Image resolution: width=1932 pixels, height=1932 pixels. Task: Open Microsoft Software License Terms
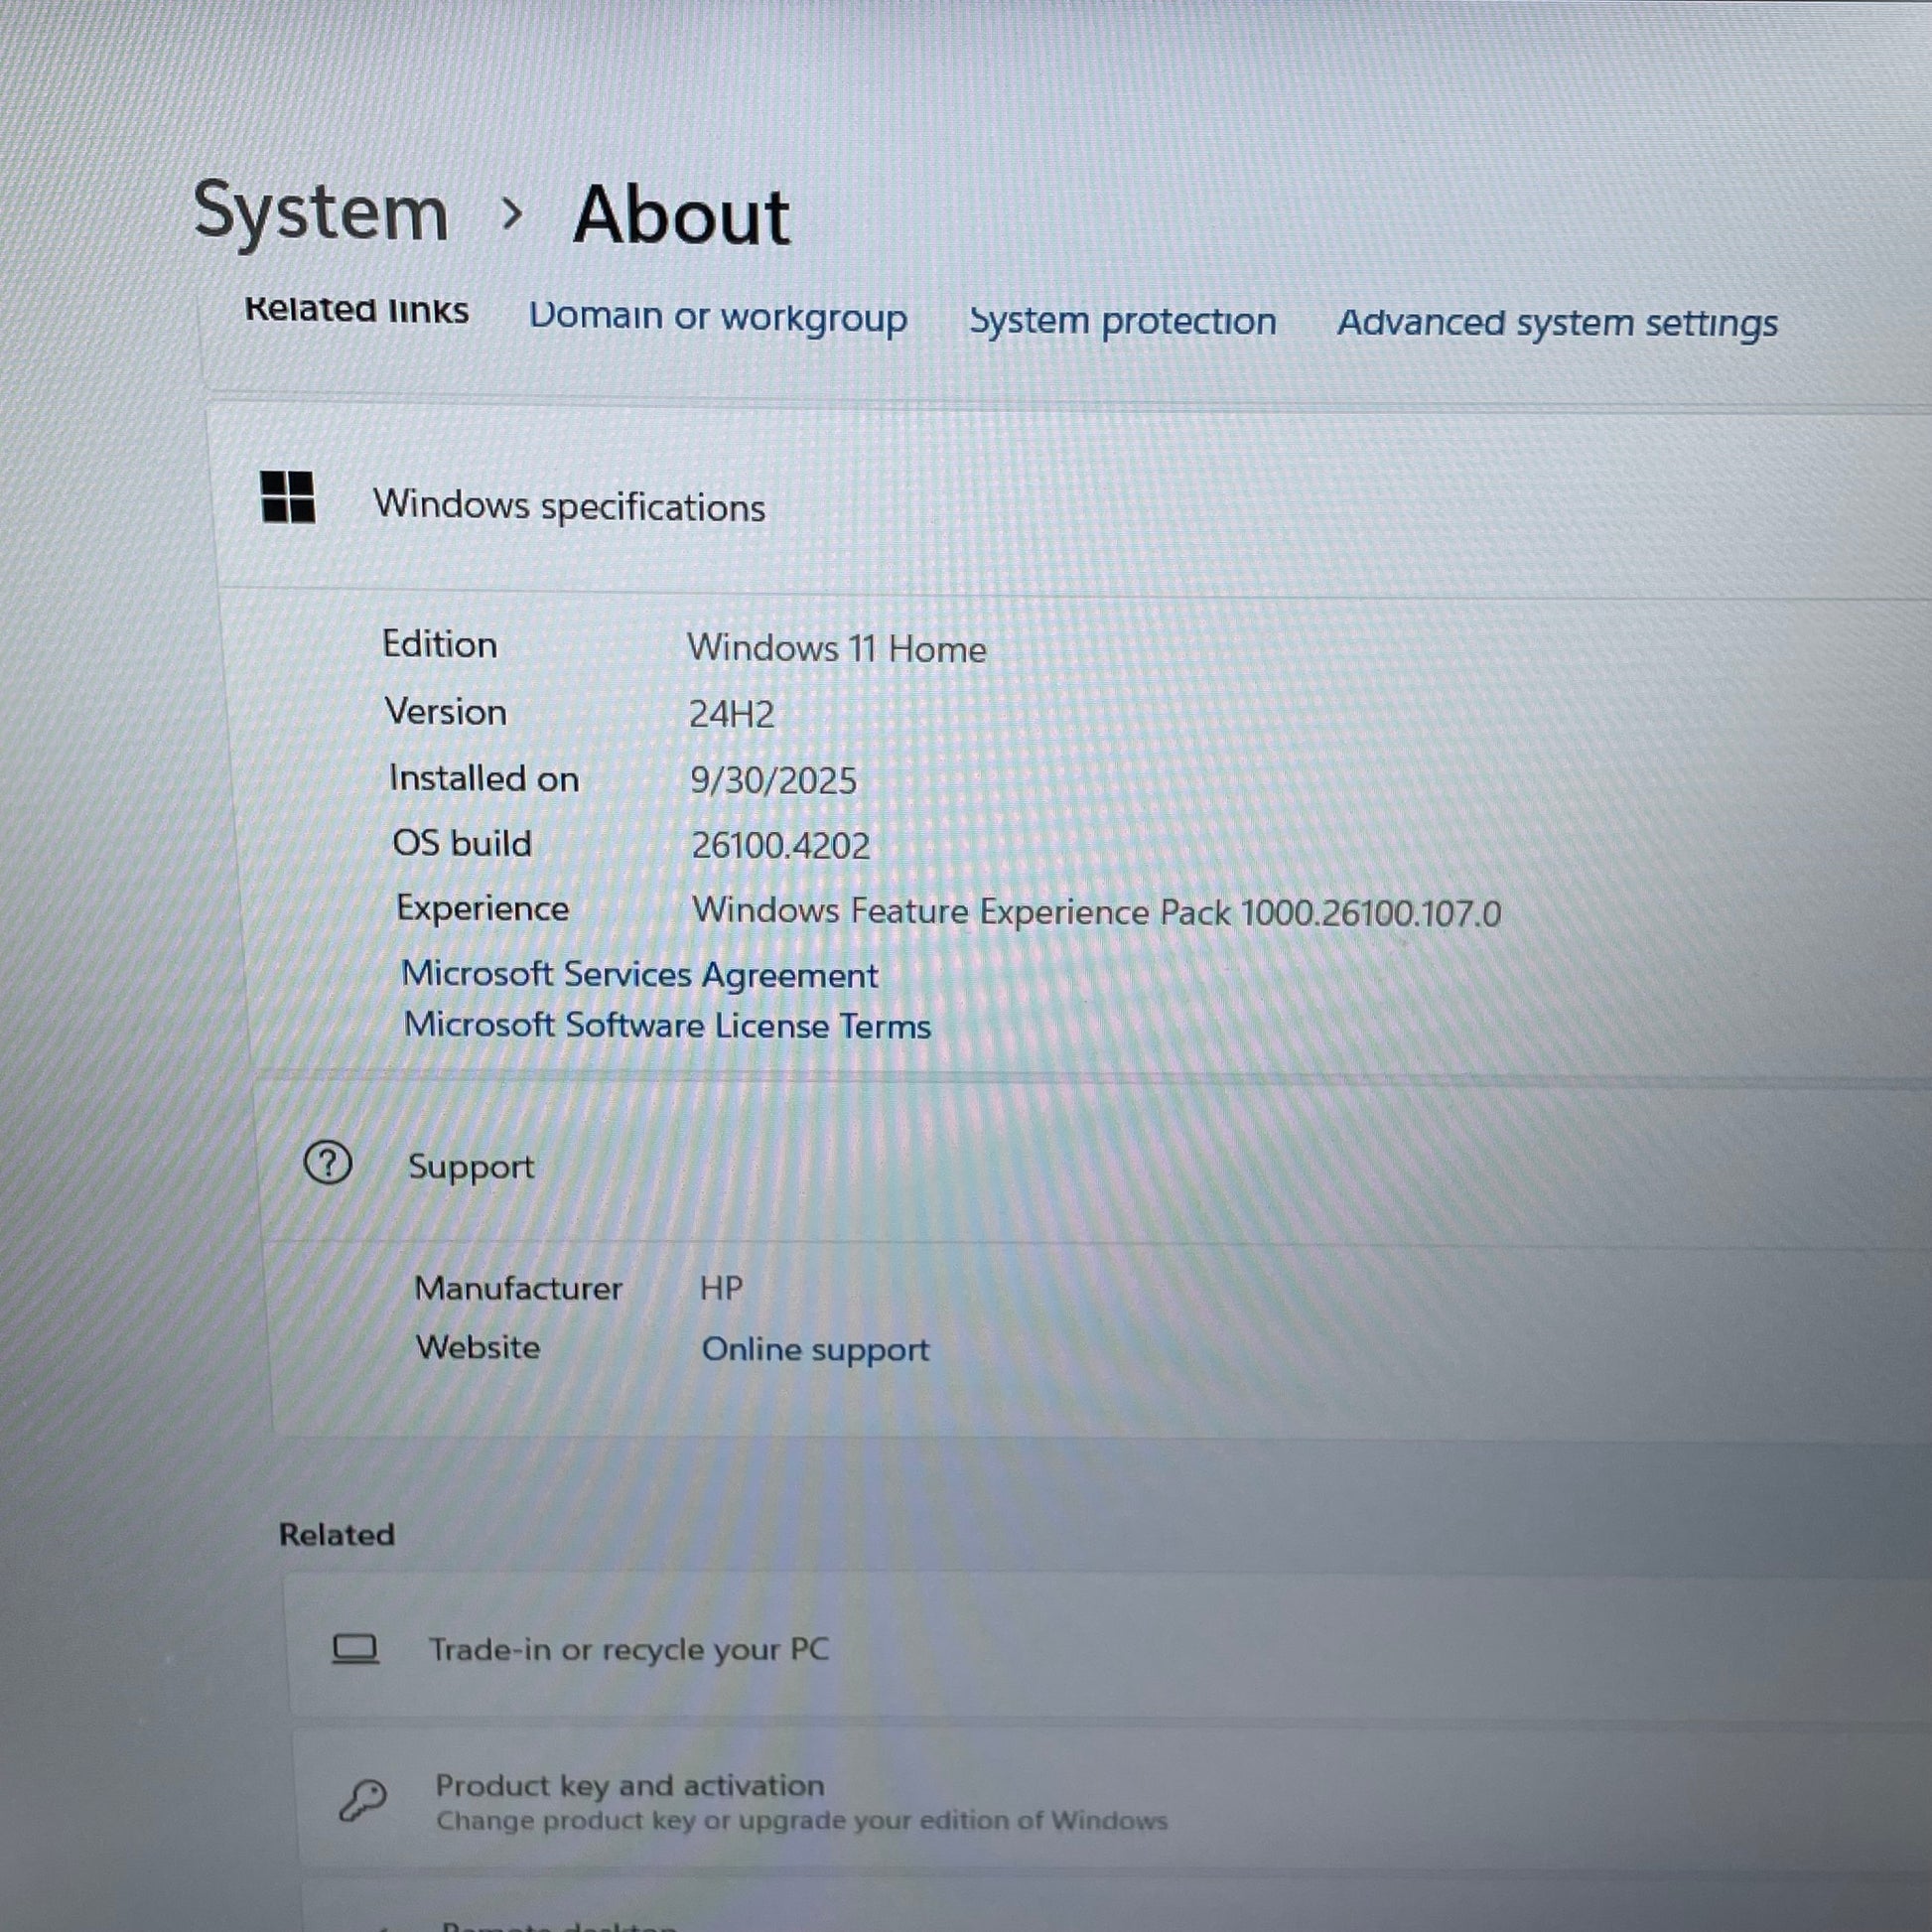point(667,1025)
